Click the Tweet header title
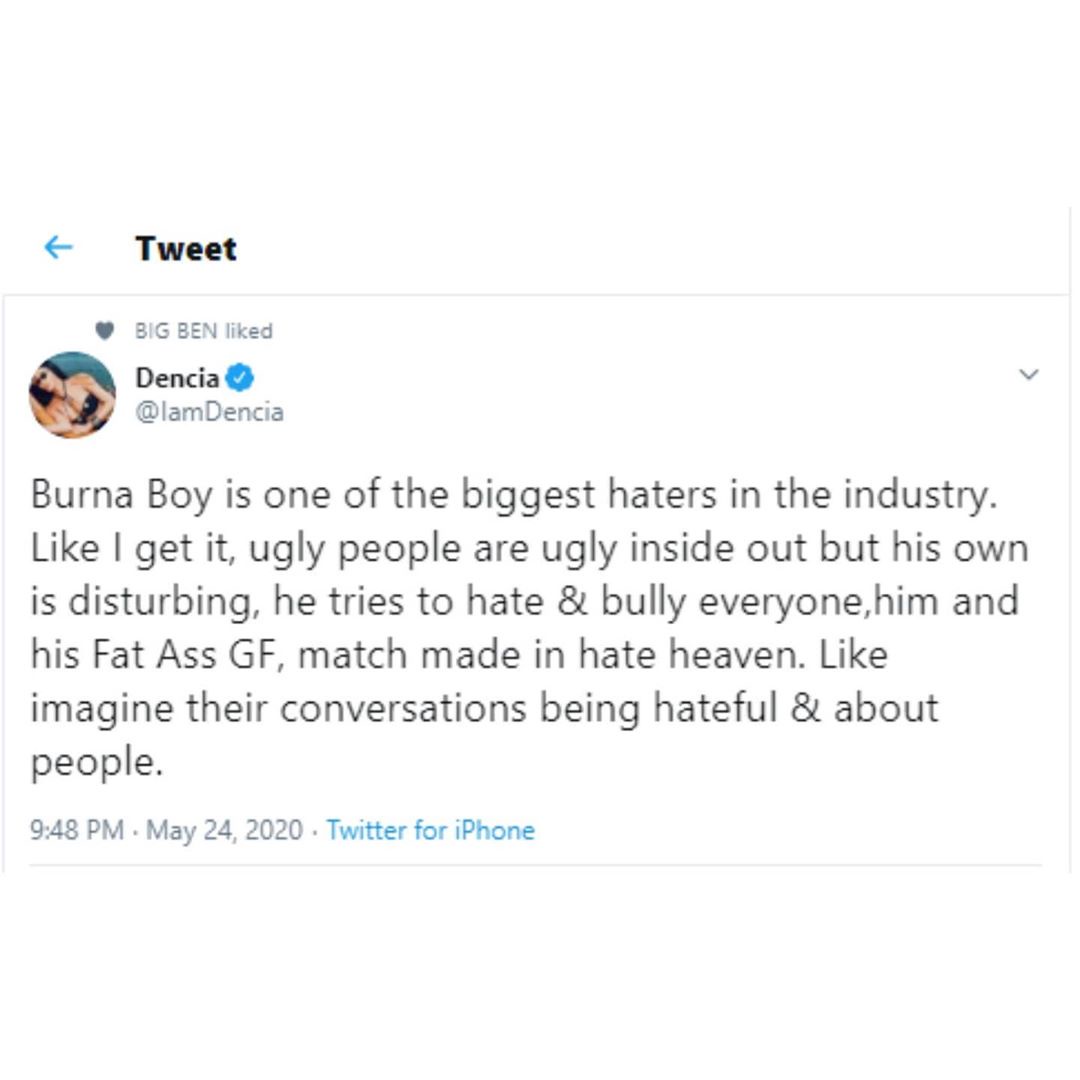Viewport: 1080px width, 1080px height. coord(186,248)
